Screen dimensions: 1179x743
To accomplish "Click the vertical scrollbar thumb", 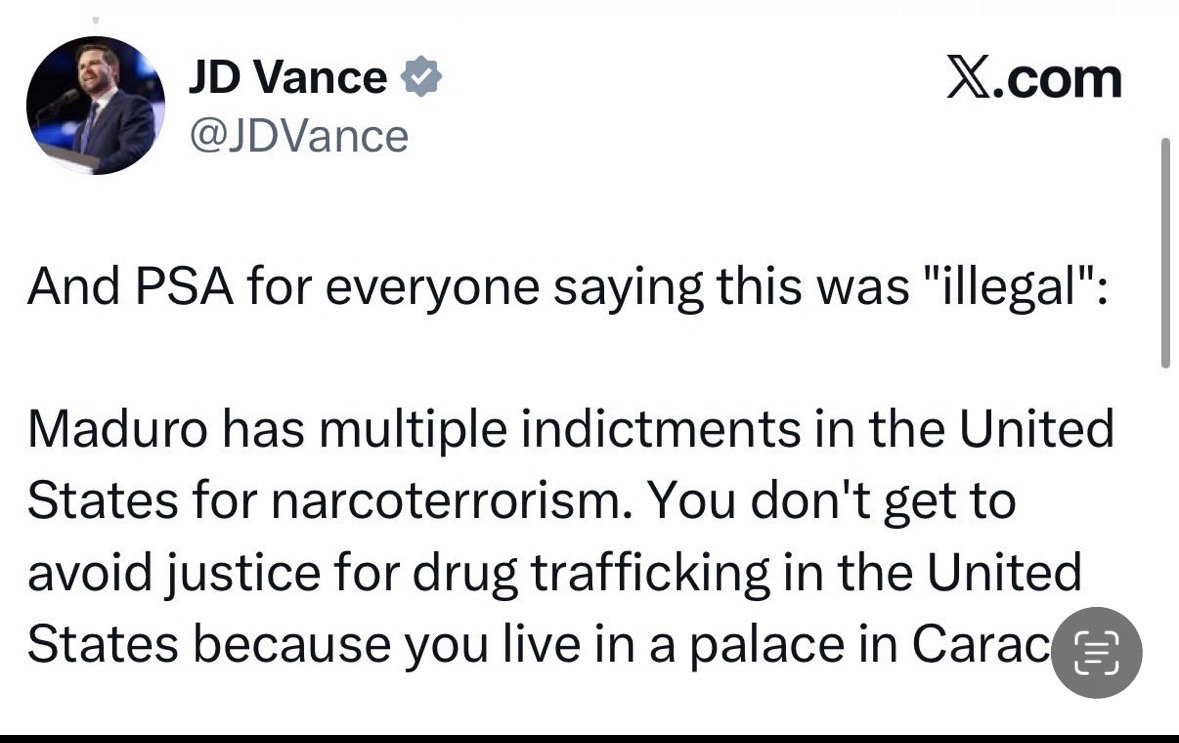I will 1164,252.
